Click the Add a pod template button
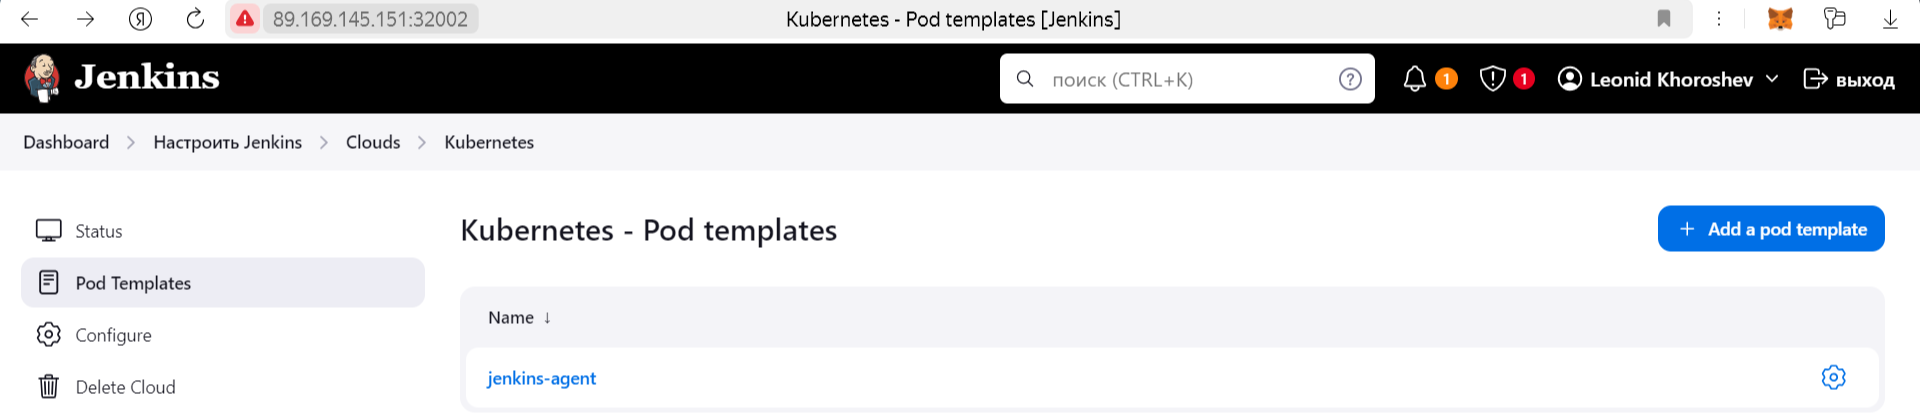The width and height of the screenshot is (1920, 419). pyautogui.click(x=1771, y=229)
